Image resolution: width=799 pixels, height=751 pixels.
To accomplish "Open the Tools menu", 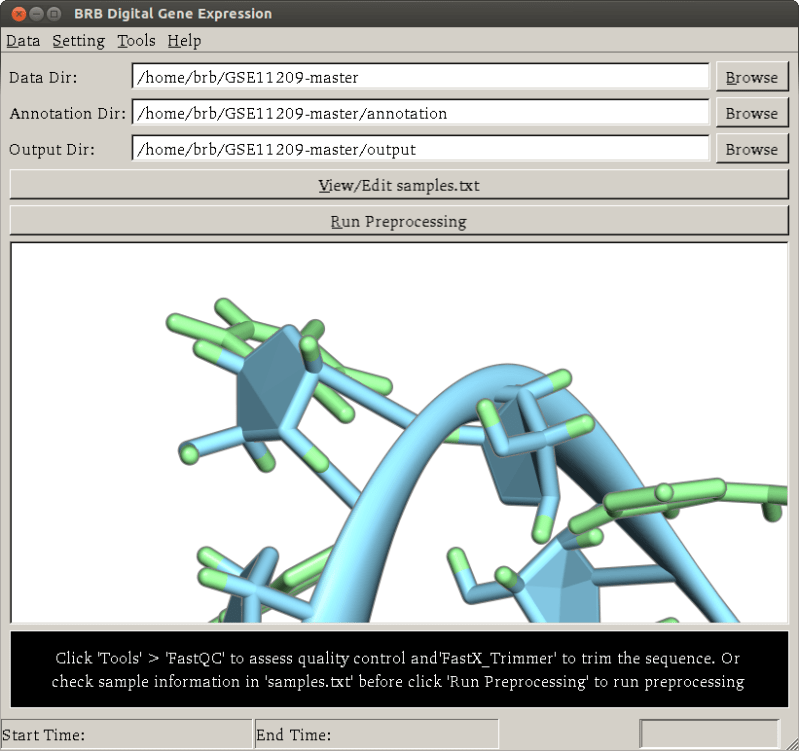I will [136, 41].
